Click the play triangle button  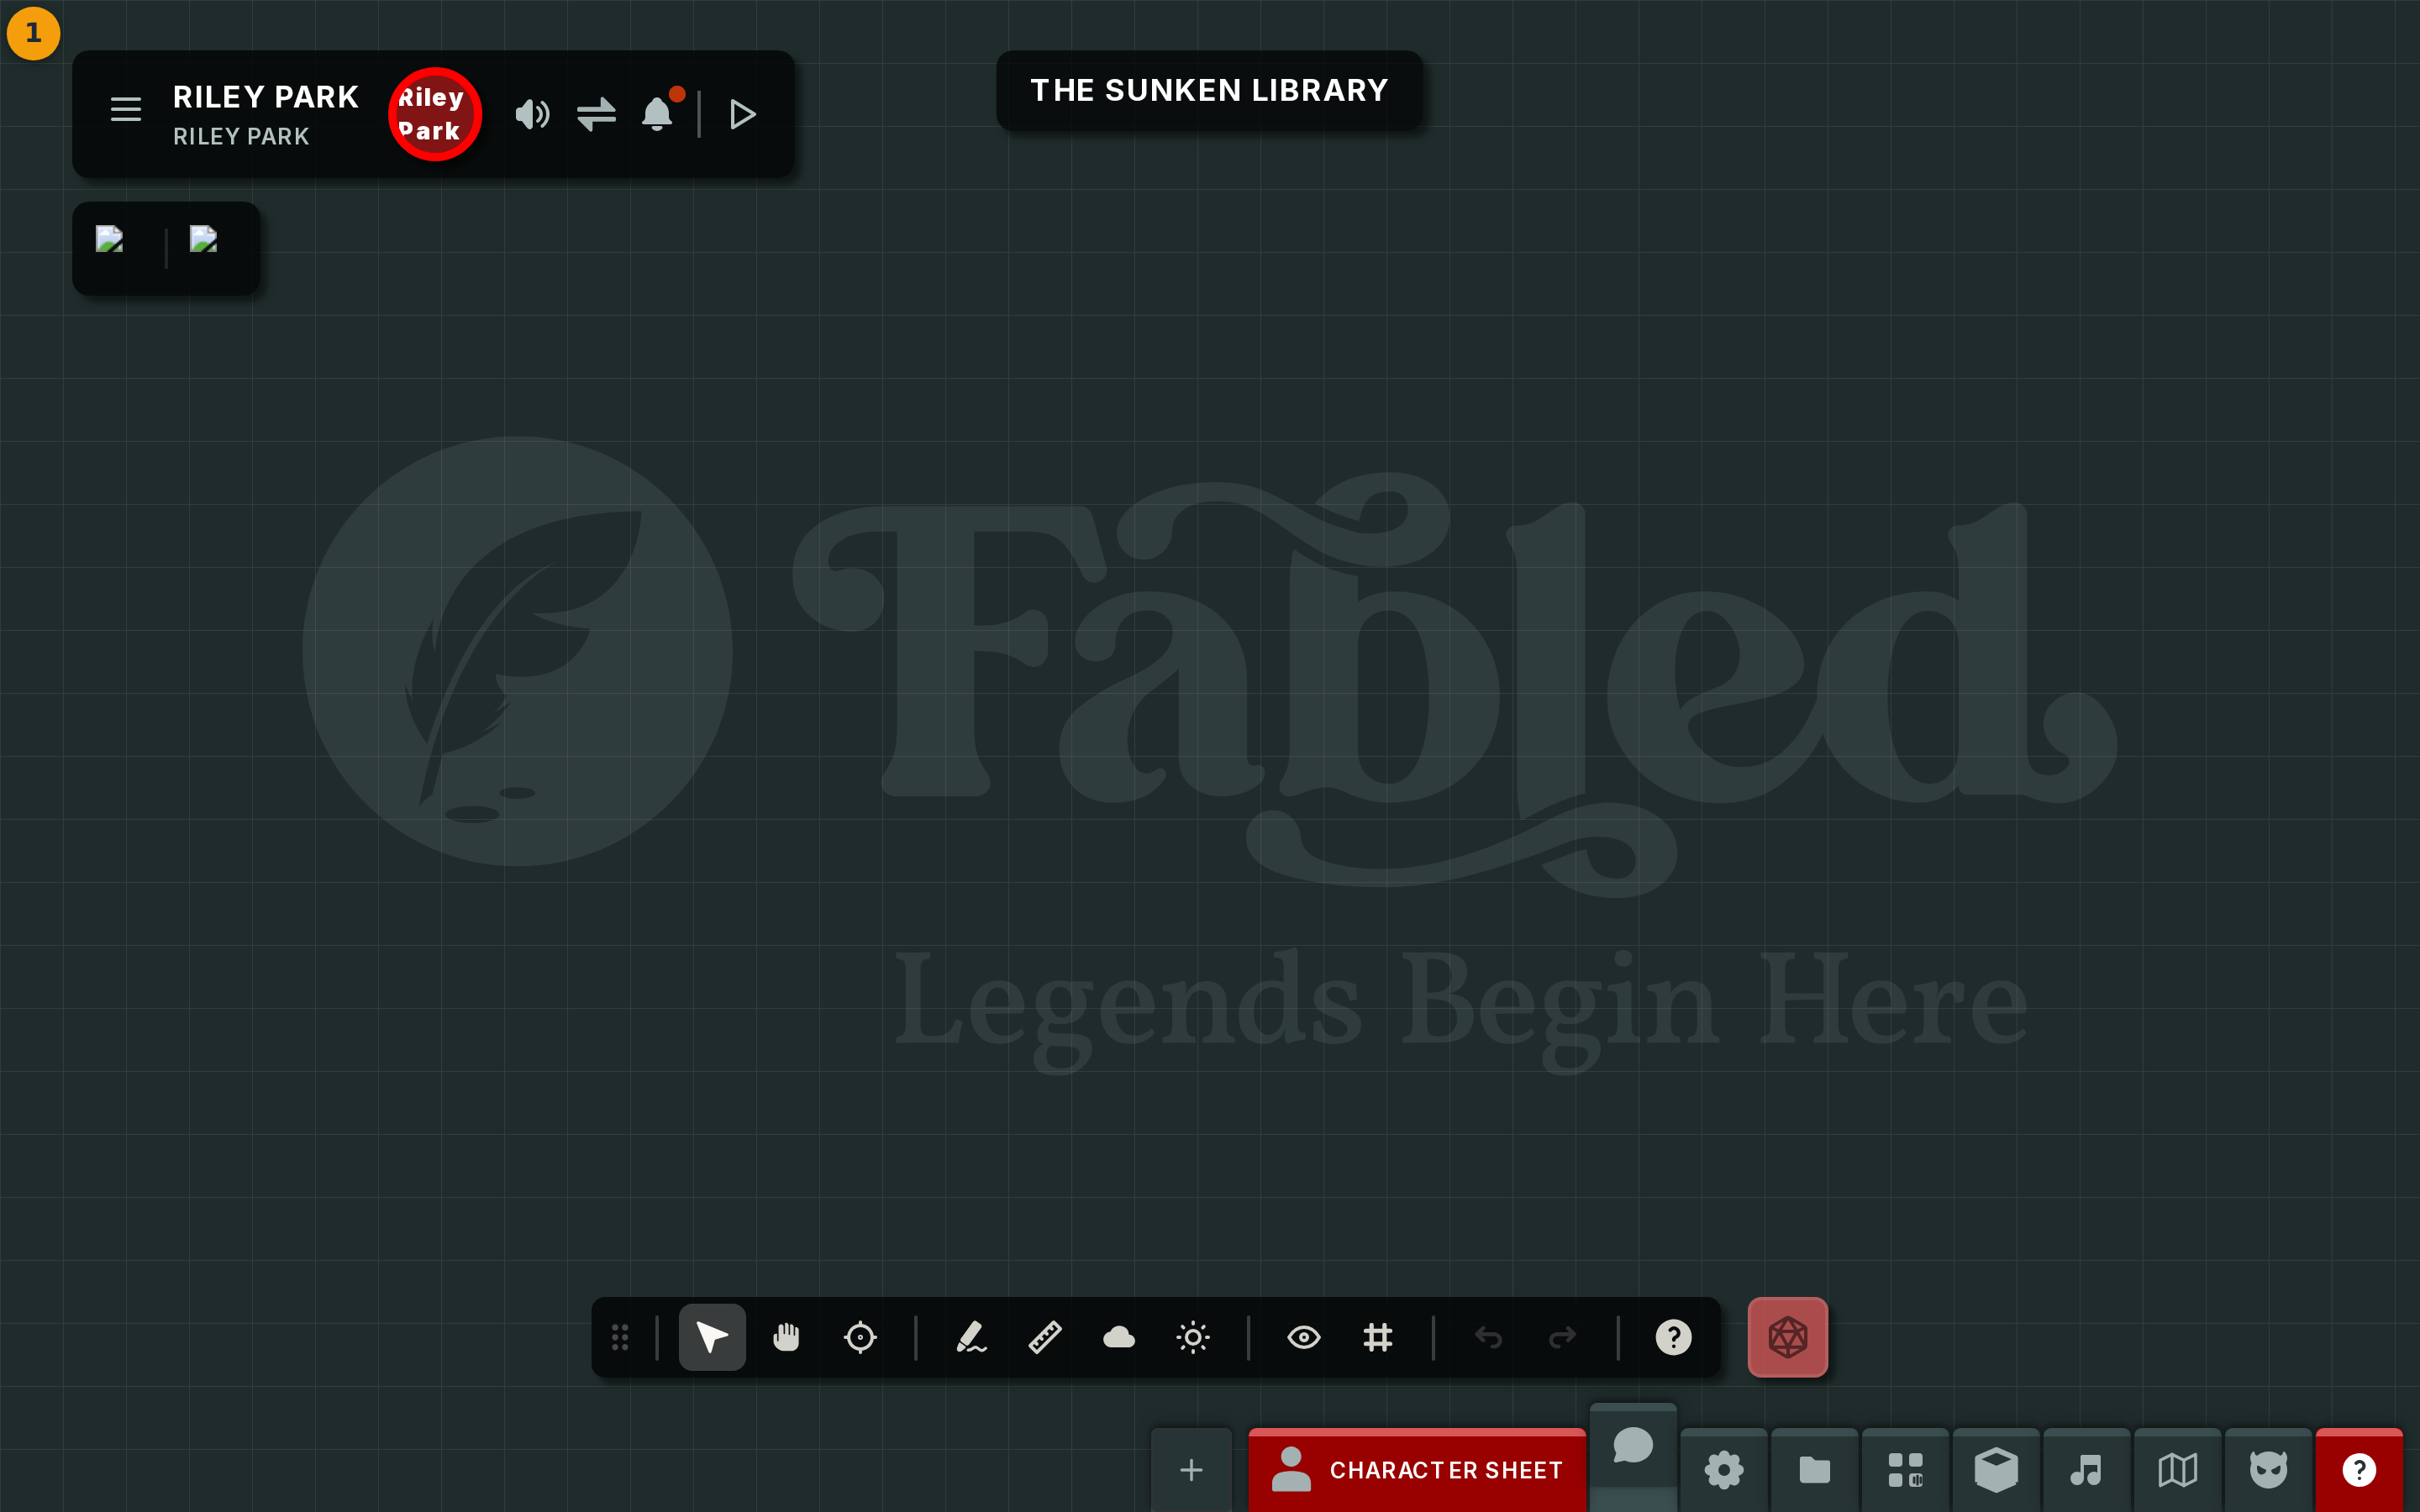point(742,114)
